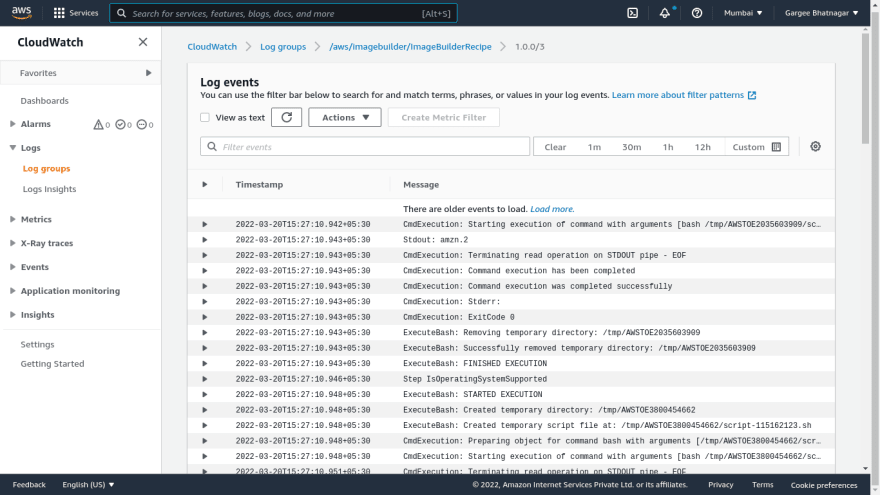The width and height of the screenshot is (880, 495).
Task: Open Dashboards in the sidebar
Action: (44, 101)
